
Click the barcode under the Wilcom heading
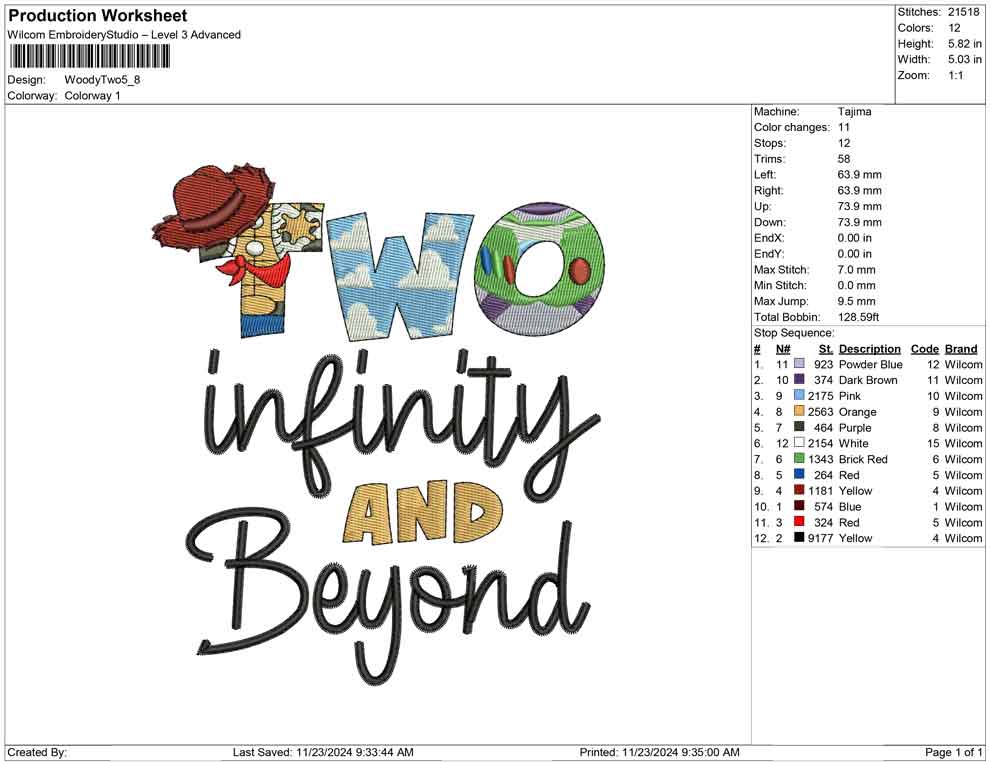pyautogui.click(x=90, y=57)
